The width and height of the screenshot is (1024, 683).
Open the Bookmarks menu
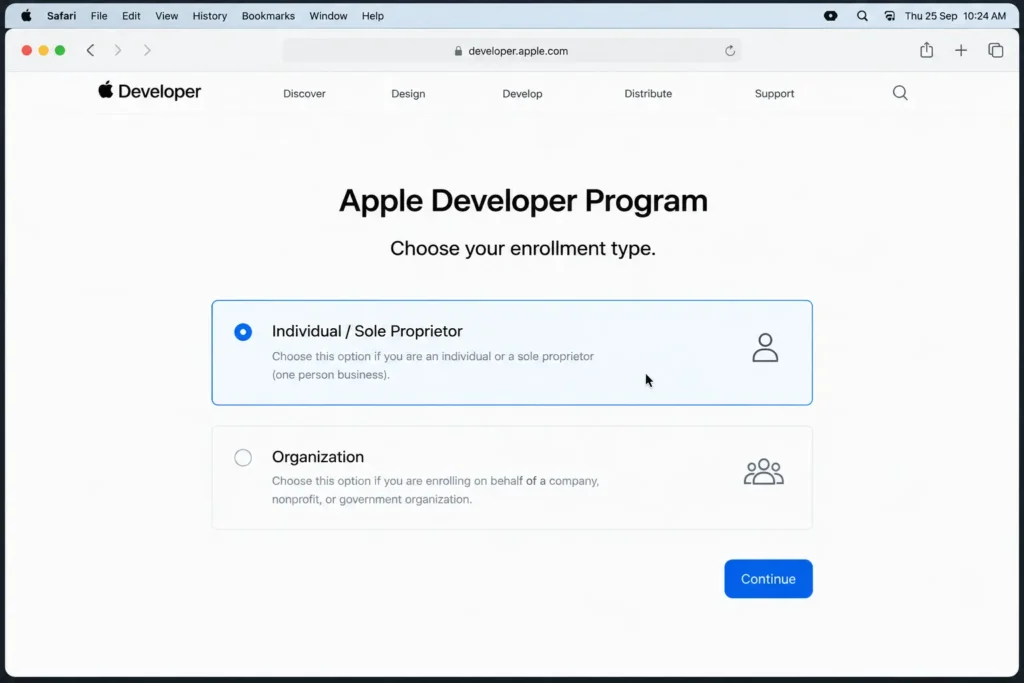tap(268, 16)
